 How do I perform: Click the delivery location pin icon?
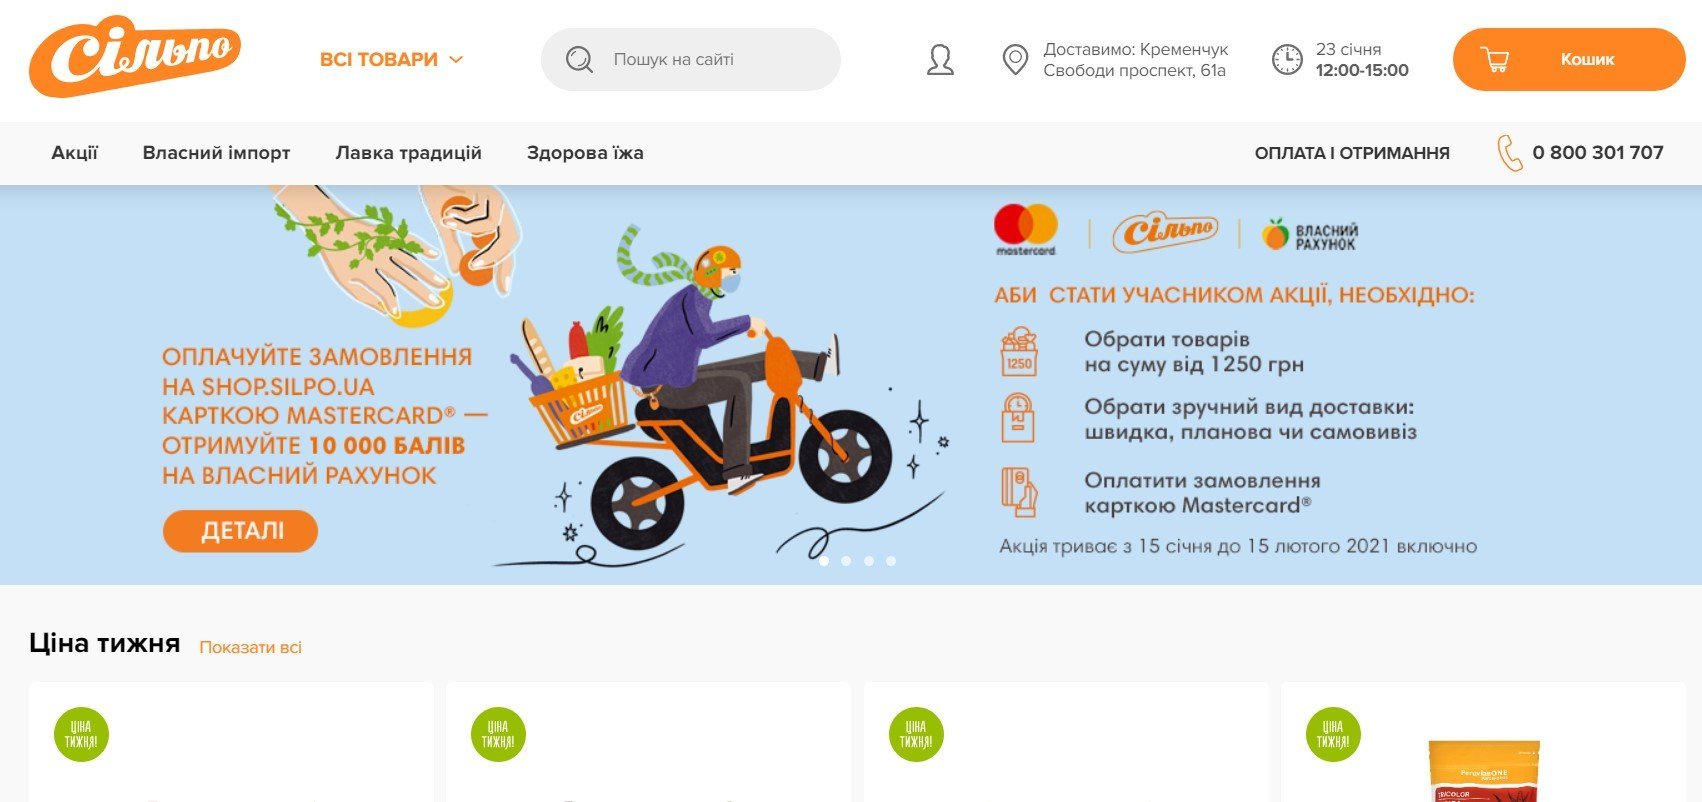[x=1015, y=60]
